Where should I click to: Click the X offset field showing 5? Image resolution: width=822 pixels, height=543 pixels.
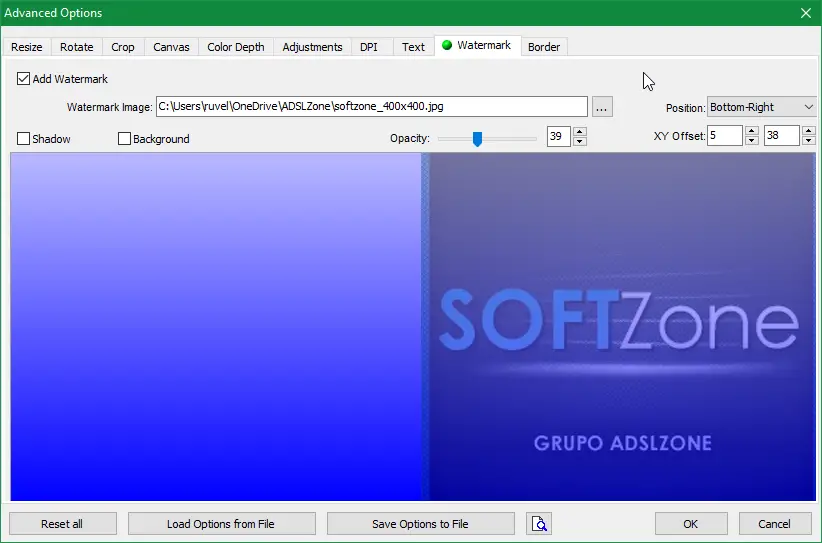point(725,136)
